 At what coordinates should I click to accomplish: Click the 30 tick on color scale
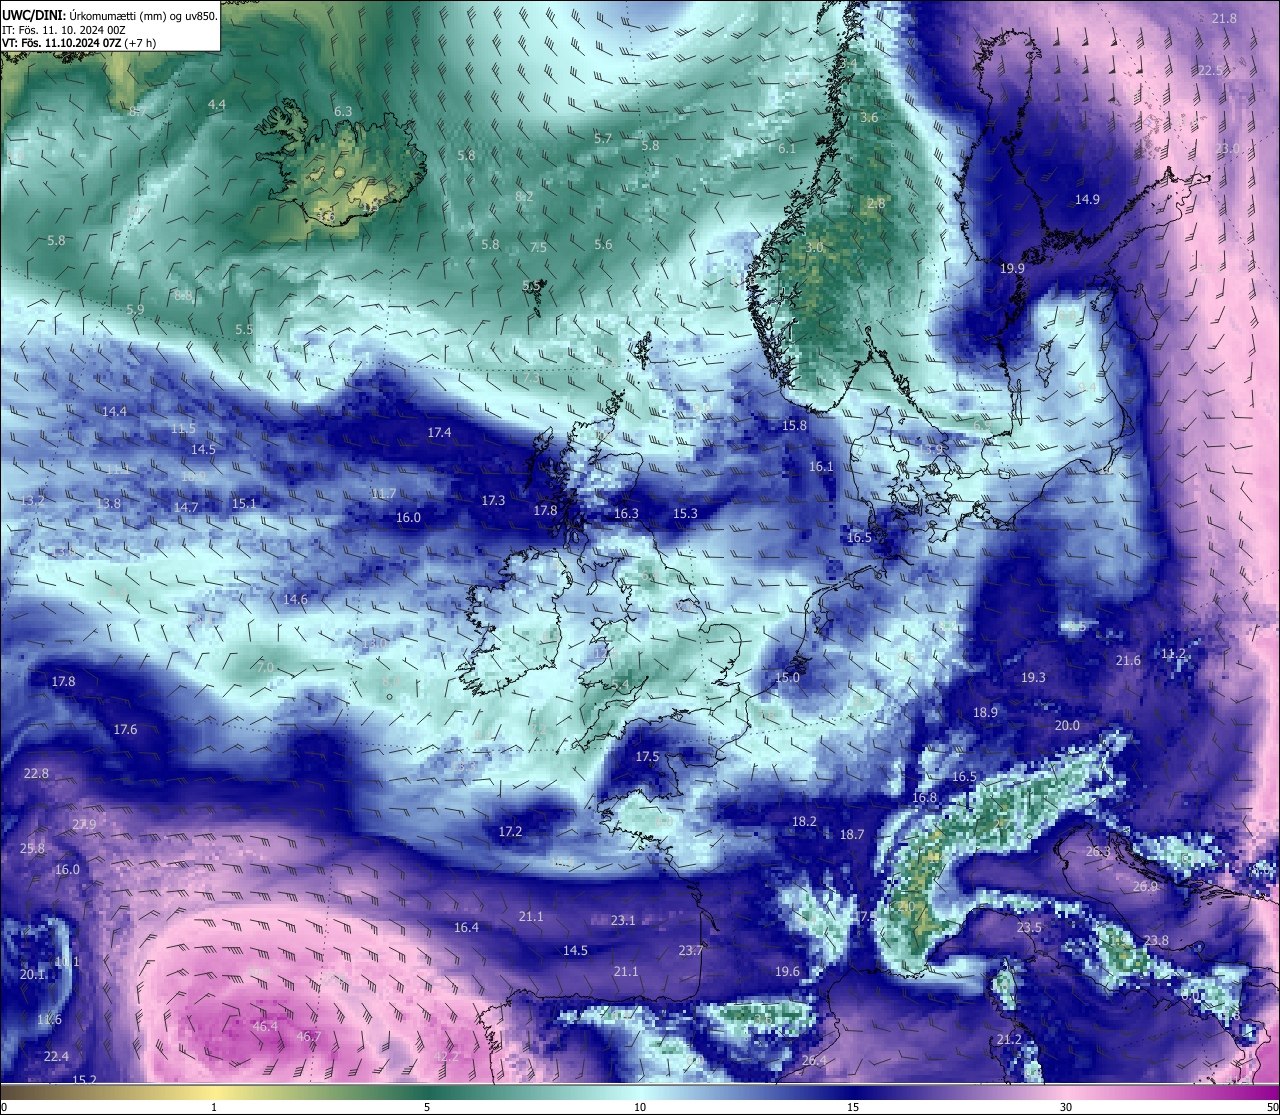[1066, 1107]
